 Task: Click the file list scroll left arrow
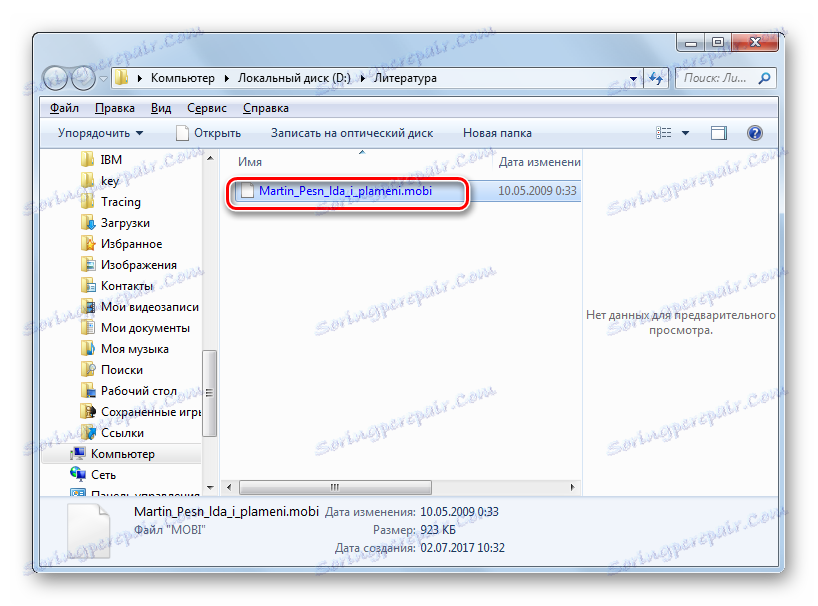click(229, 487)
